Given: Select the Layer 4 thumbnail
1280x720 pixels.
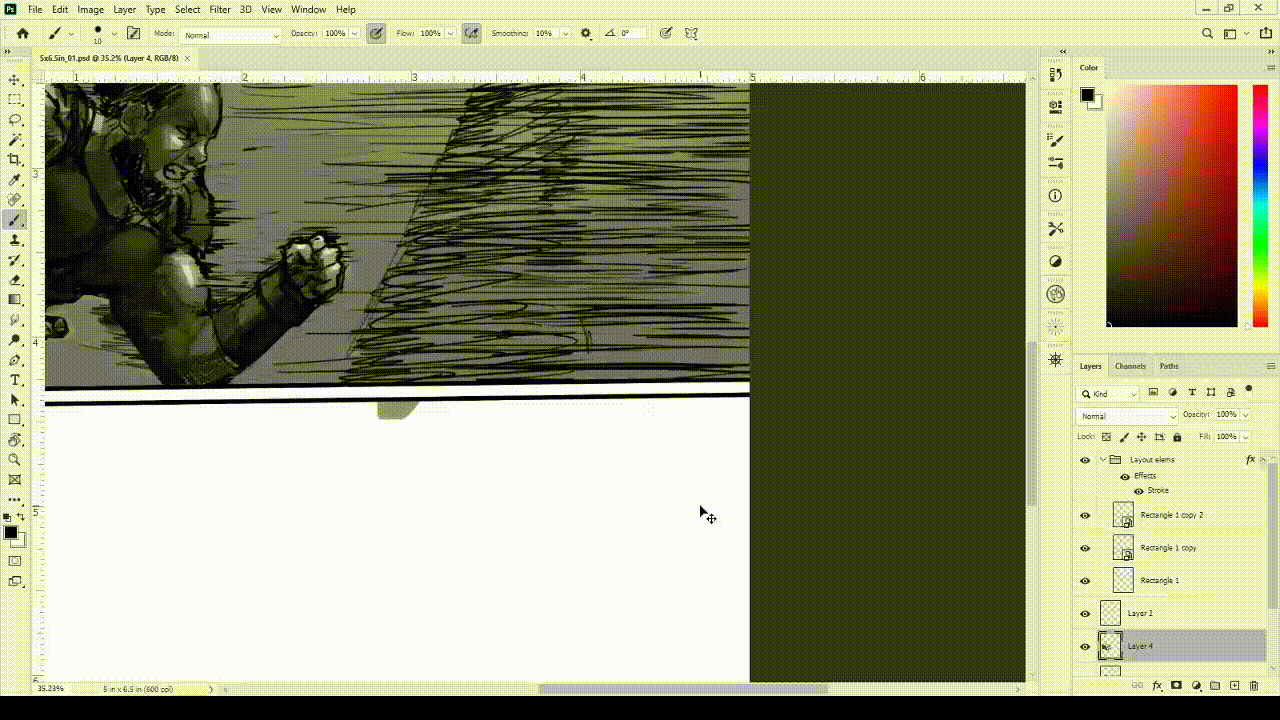Looking at the screenshot, I should [x=1110, y=646].
